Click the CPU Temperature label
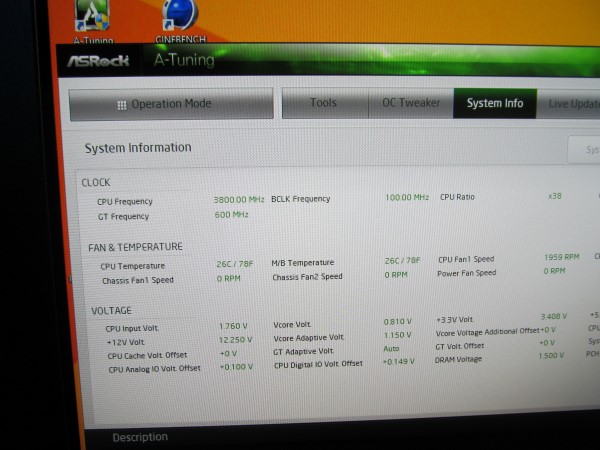Viewport: 600px width, 450px height. (132, 266)
